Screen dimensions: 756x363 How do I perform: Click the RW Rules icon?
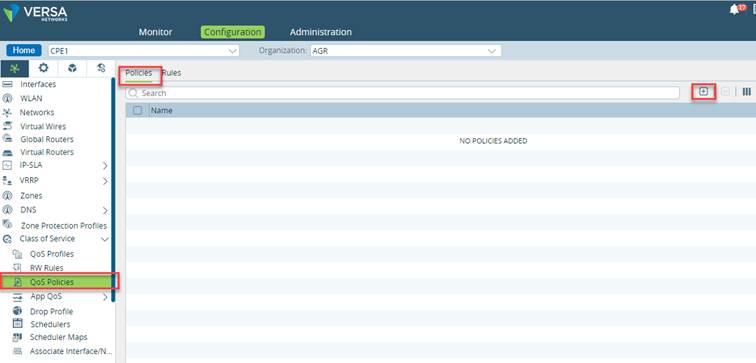[17, 268]
